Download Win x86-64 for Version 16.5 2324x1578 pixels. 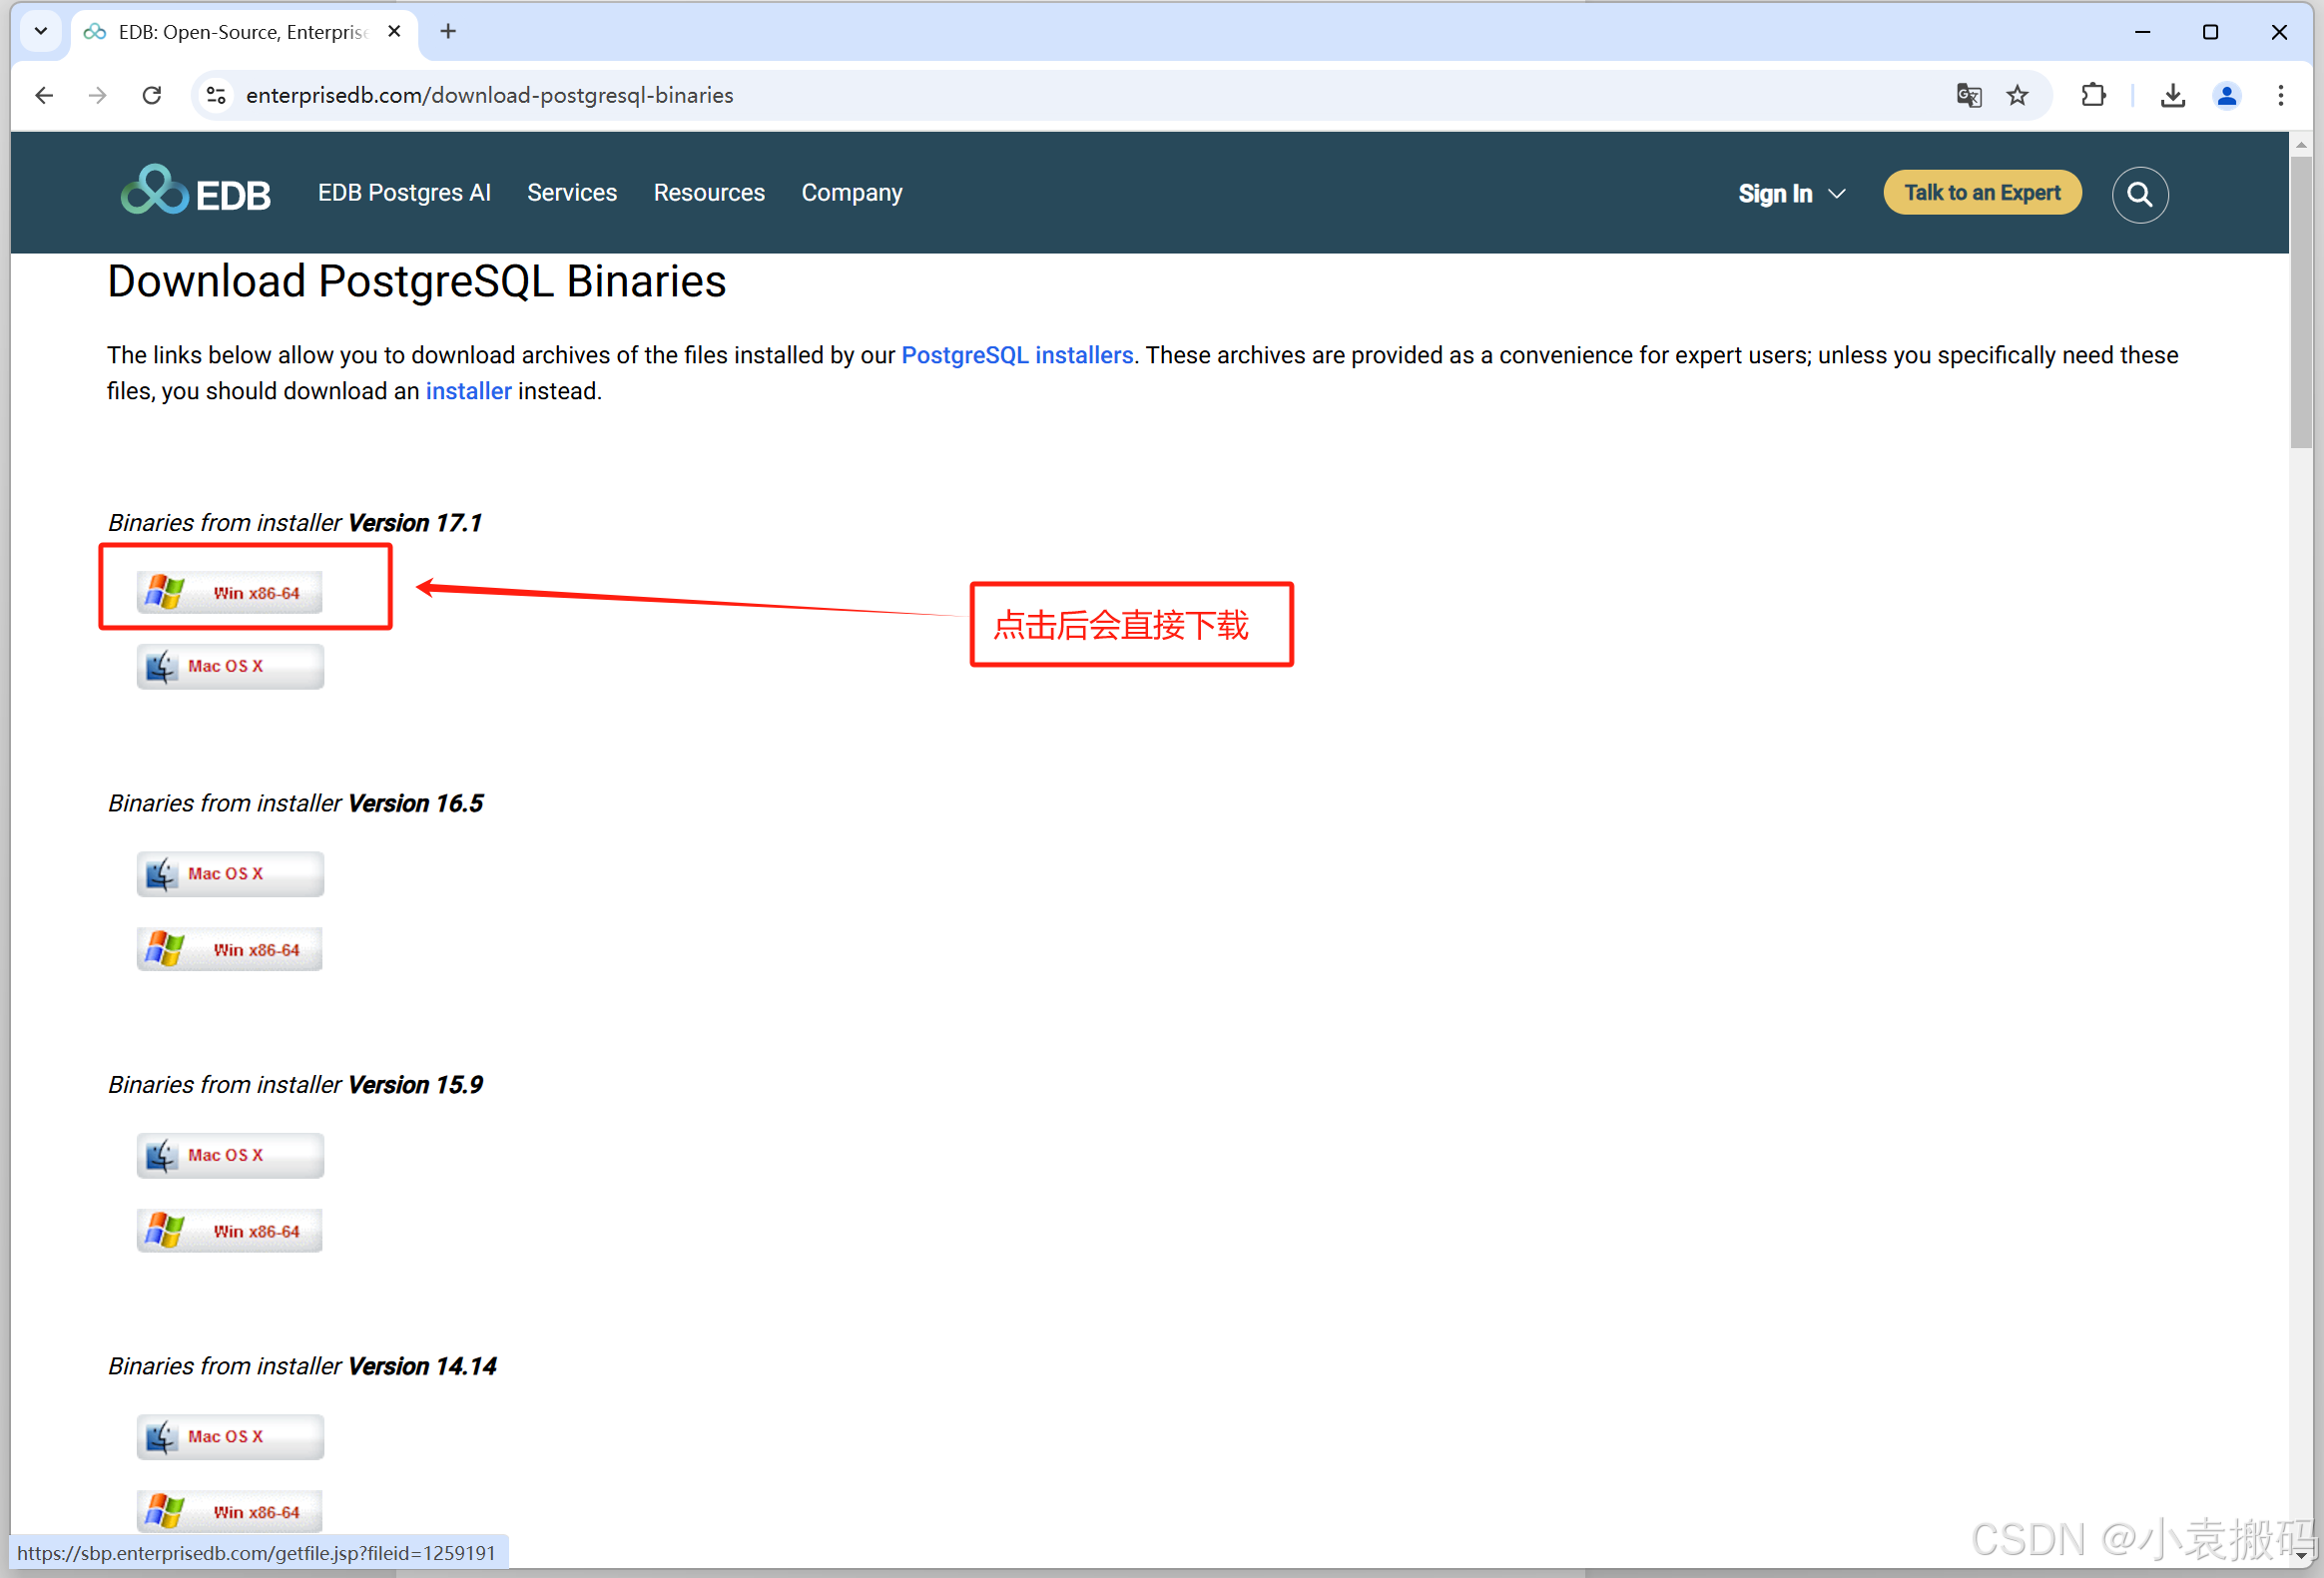coord(230,949)
